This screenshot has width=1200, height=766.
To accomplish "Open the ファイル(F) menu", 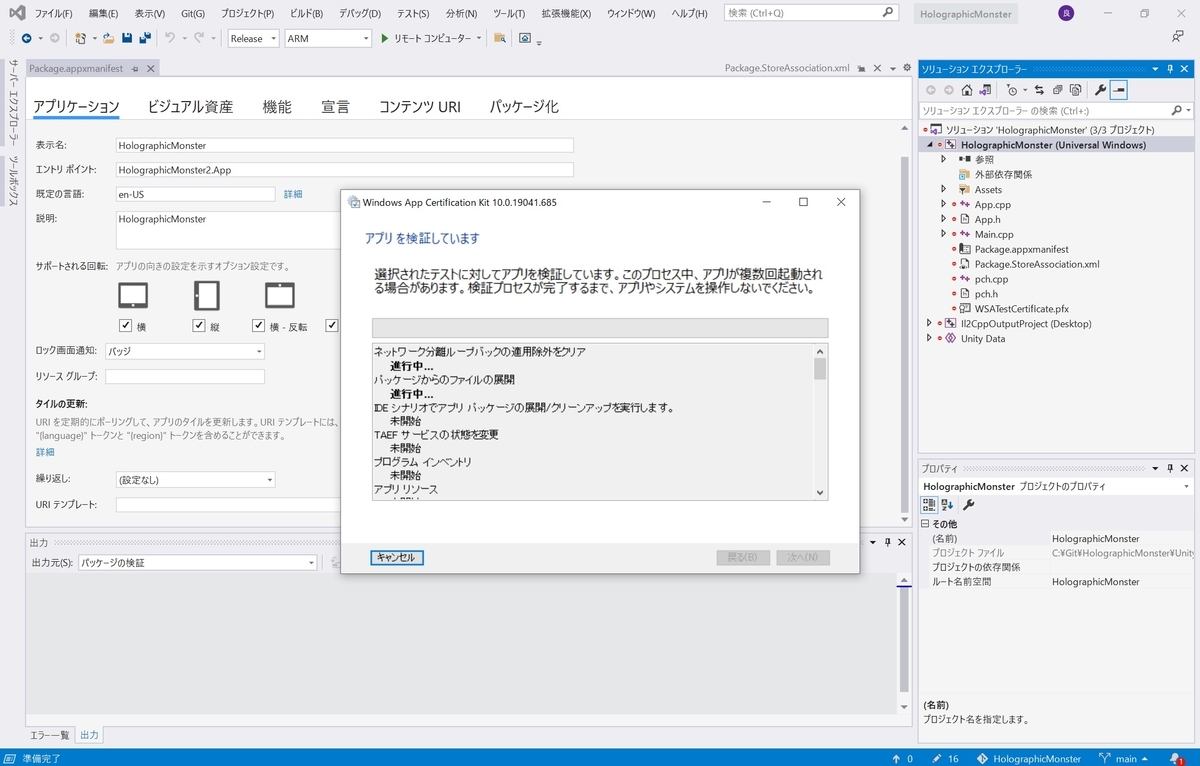I will click(54, 14).
